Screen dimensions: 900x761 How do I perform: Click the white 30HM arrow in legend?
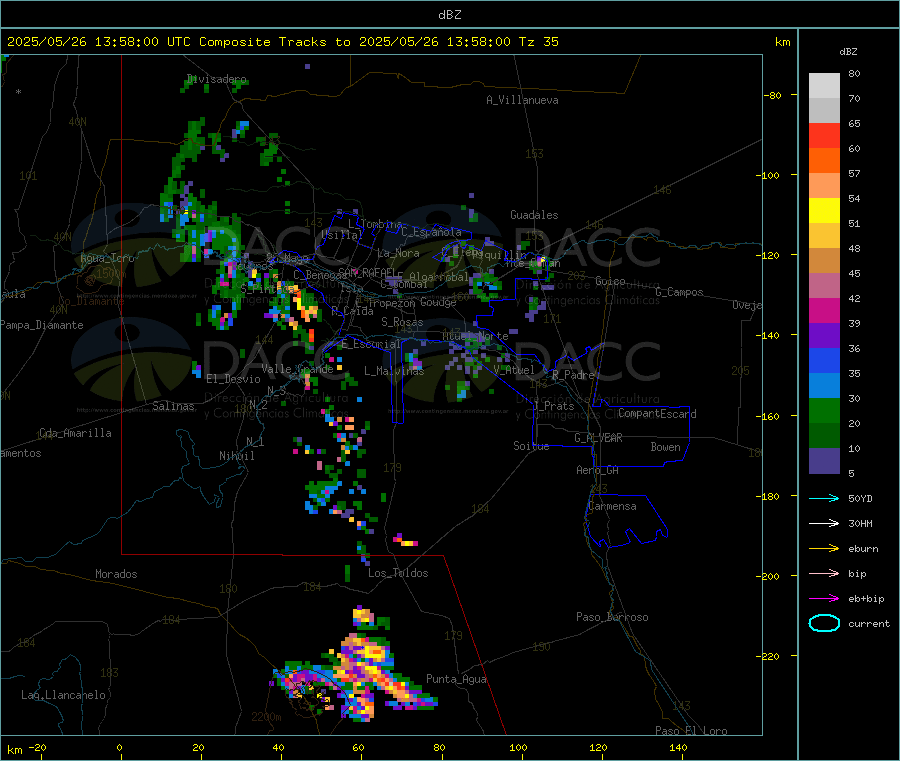[x=824, y=523]
